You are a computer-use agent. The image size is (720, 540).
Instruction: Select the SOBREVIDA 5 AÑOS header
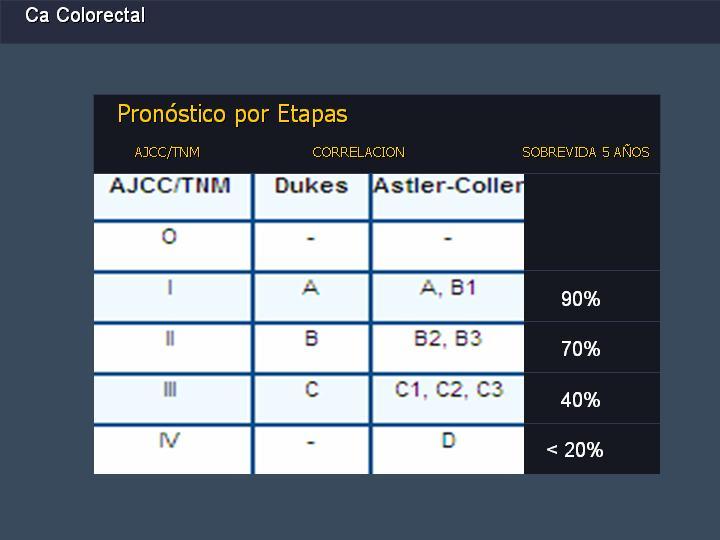tap(586, 152)
